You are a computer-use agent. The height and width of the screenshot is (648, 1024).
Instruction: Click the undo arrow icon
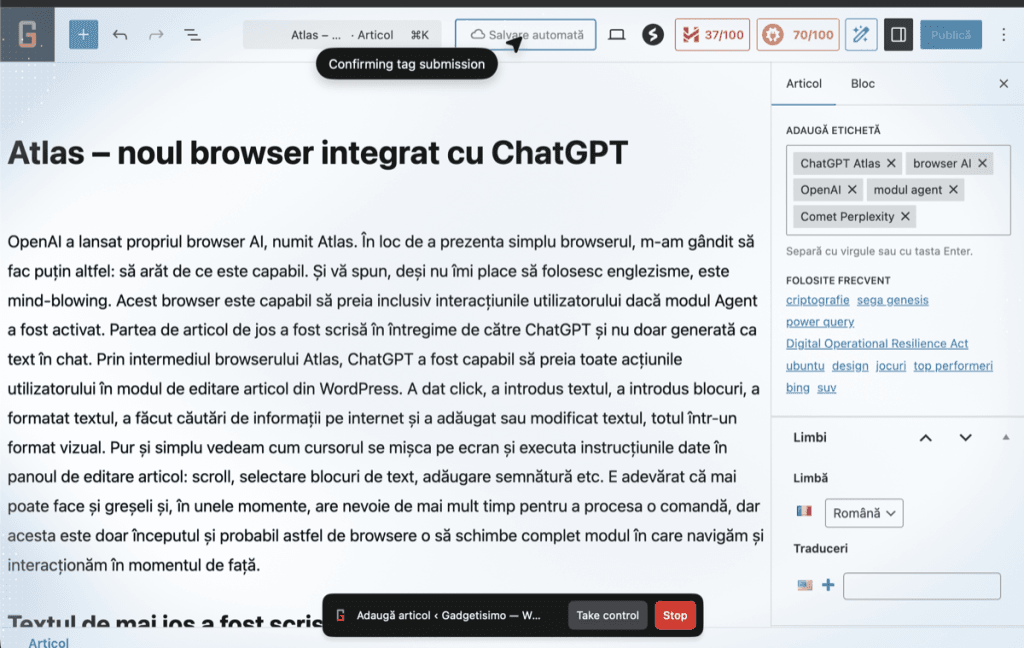pyautogui.click(x=120, y=35)
